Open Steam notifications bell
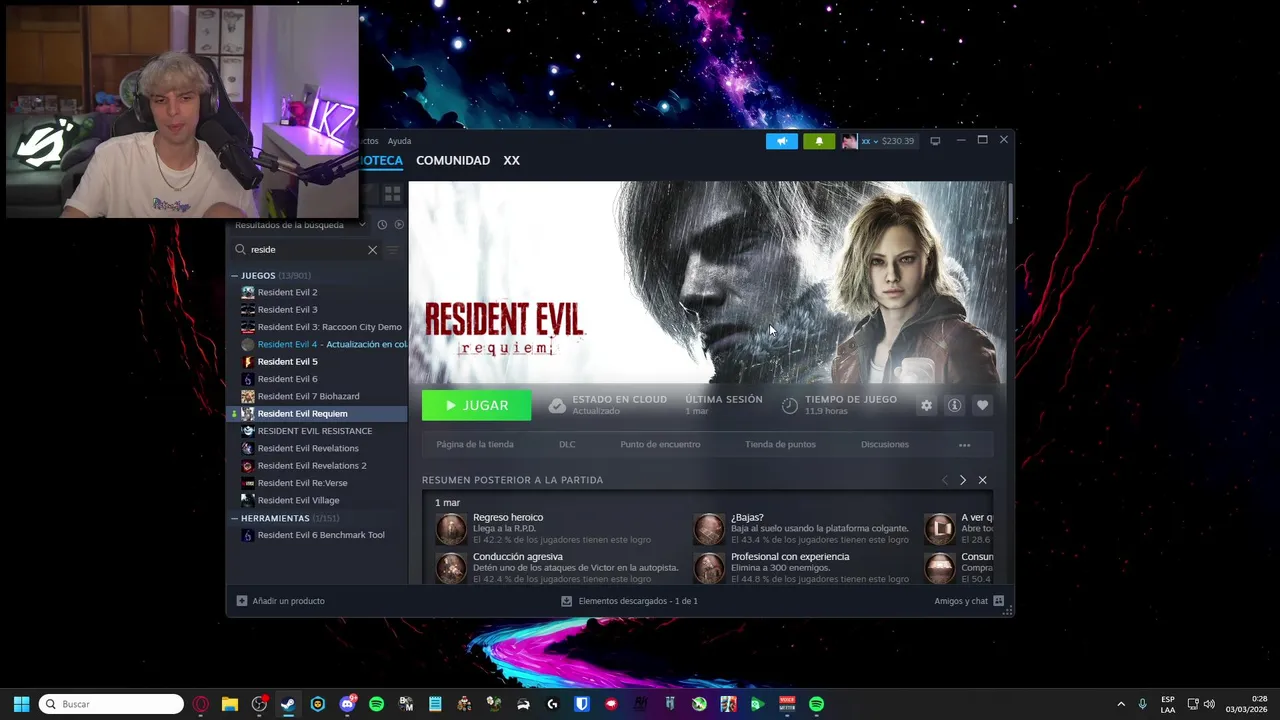The image size is (1280, 720). [819, 141]
